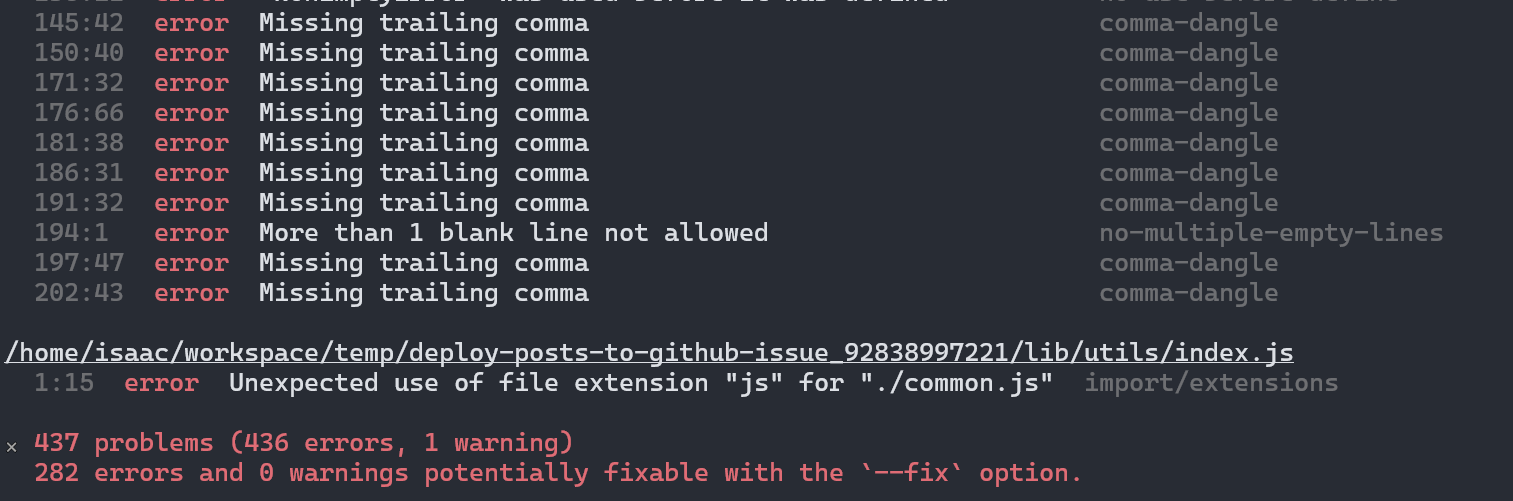Click the error label on row 191:32
The width and height of the screenshot is (1513, 501).
point(191,203)
